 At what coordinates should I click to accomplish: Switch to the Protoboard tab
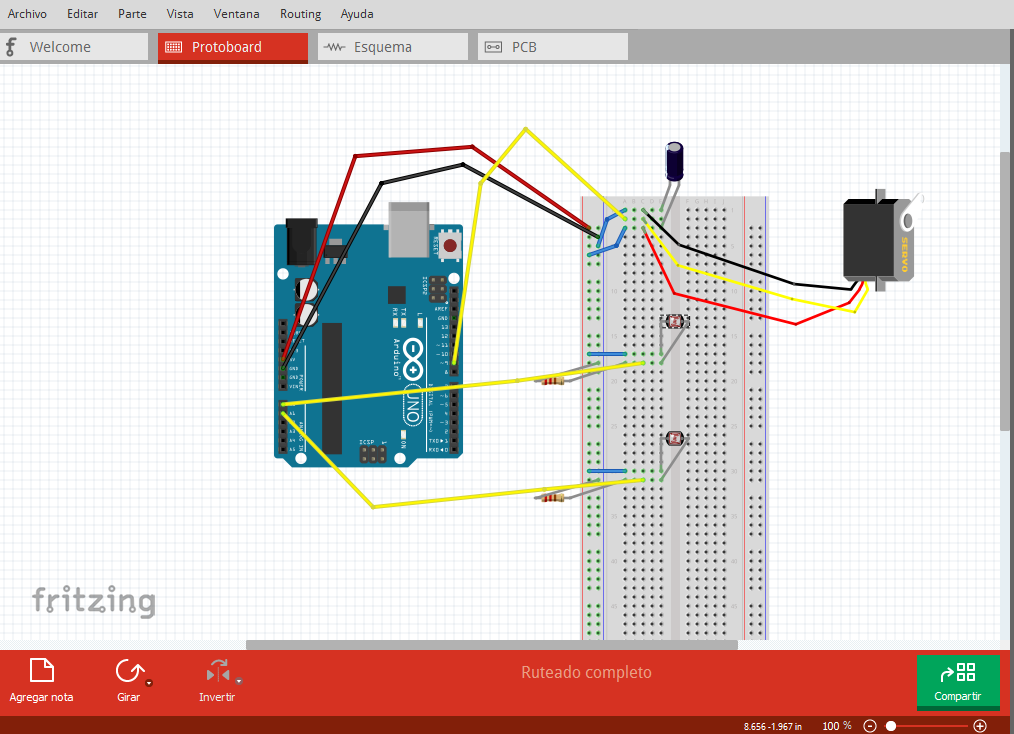233,47
